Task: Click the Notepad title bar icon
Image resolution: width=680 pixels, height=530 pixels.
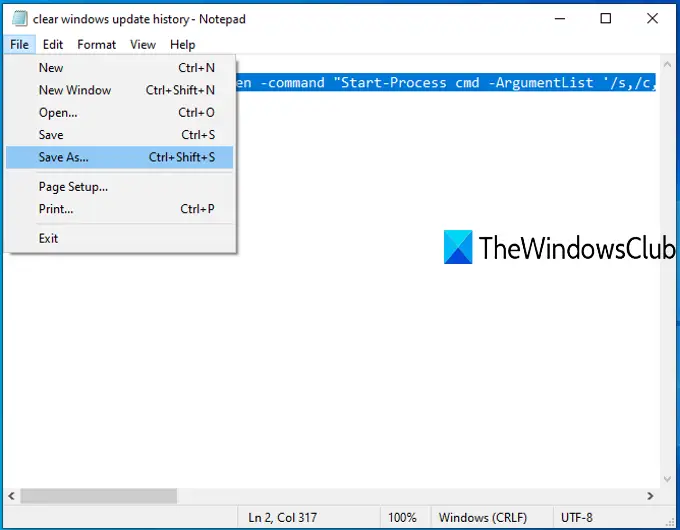Action: tap(20, 19)
